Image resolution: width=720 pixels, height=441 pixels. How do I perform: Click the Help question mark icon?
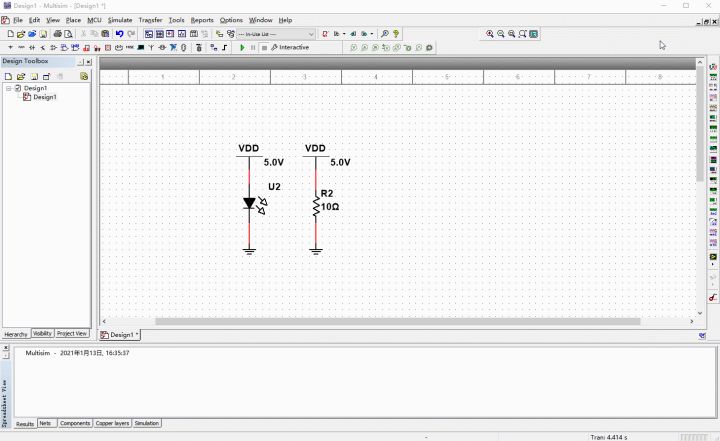point(396,33)
